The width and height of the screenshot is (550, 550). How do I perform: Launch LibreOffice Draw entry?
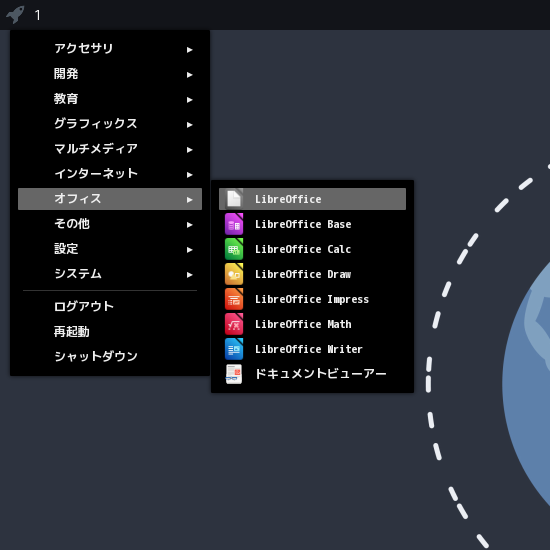click(312, 274)
